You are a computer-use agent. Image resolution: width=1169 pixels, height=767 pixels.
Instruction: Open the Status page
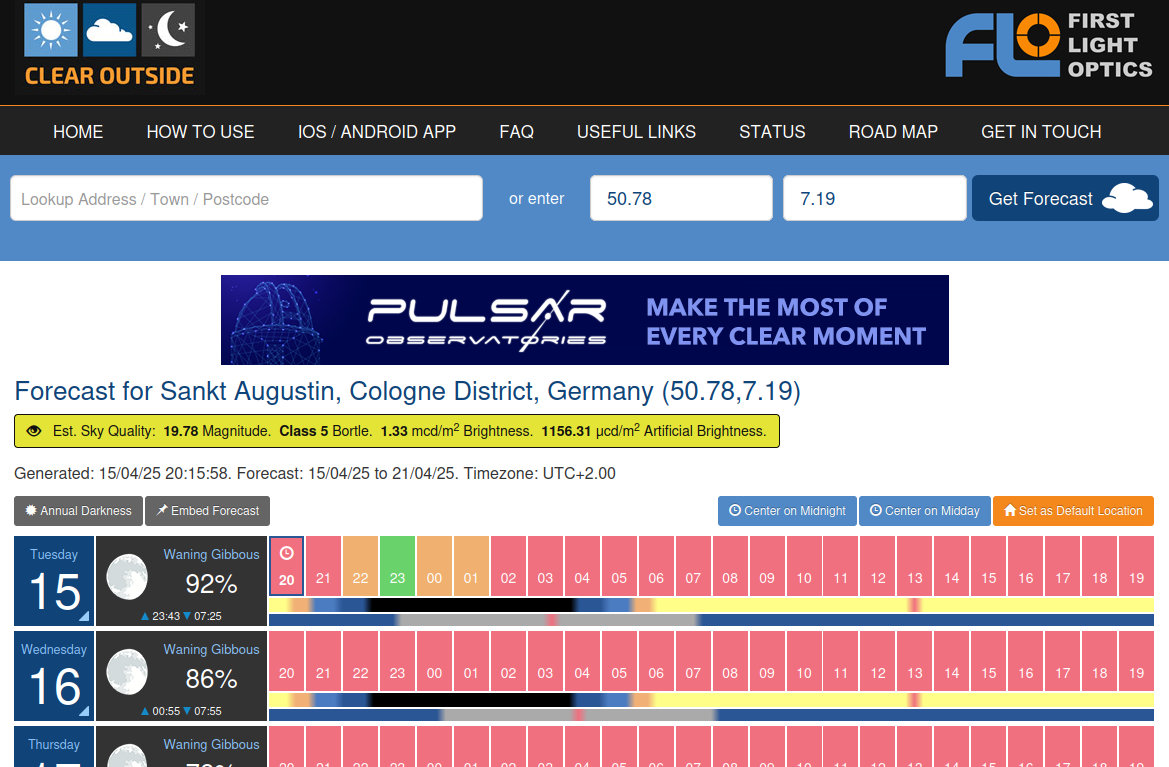772,132
